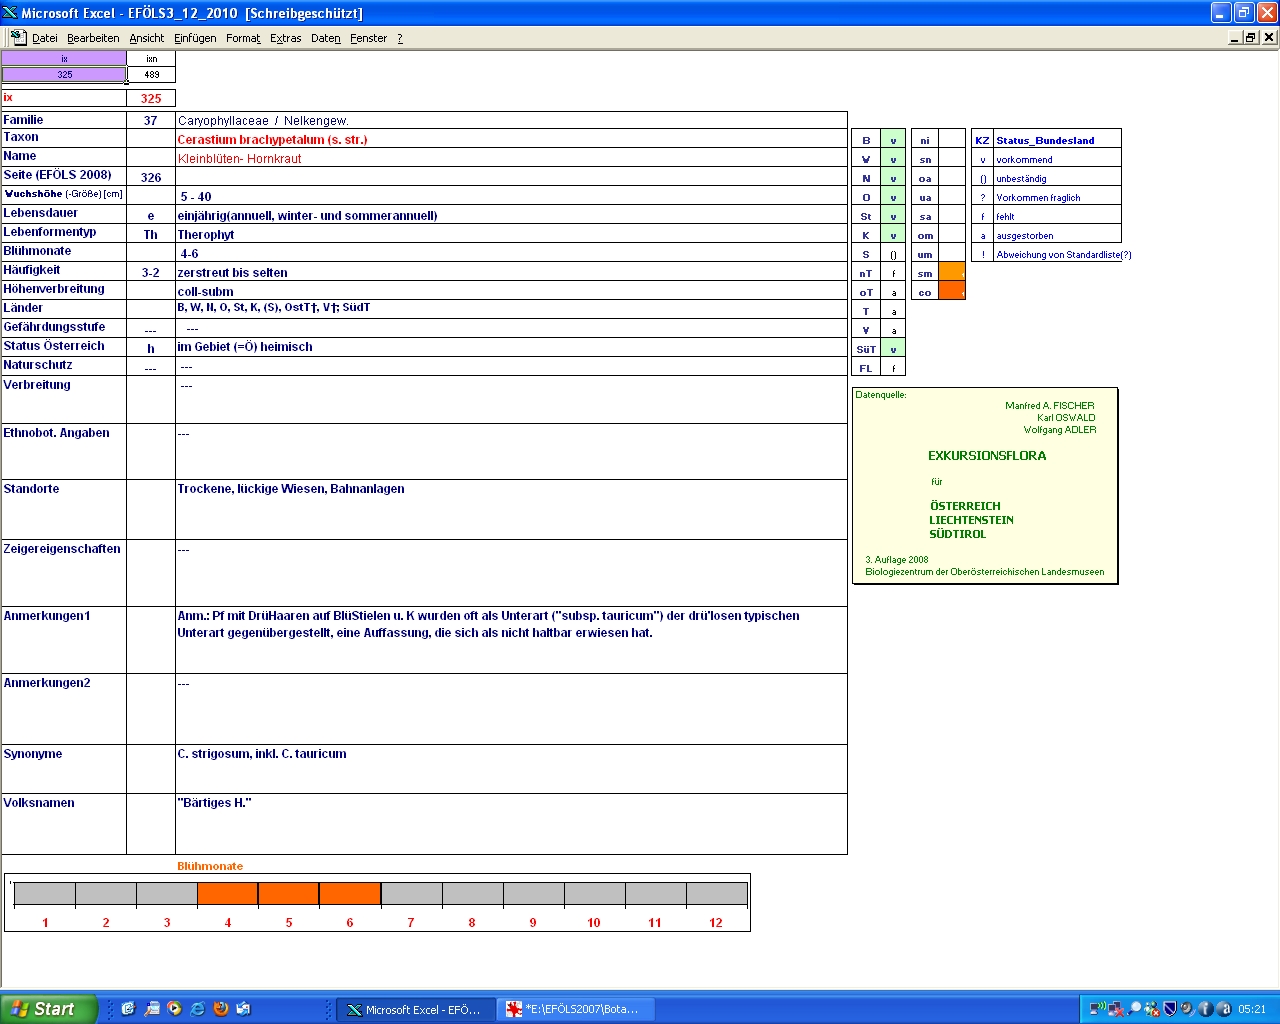Open the Einfügen menu
Image resolution: width=1280 pixels, height=1024 pixels.
pyautogui.click(x=195, y=38)
